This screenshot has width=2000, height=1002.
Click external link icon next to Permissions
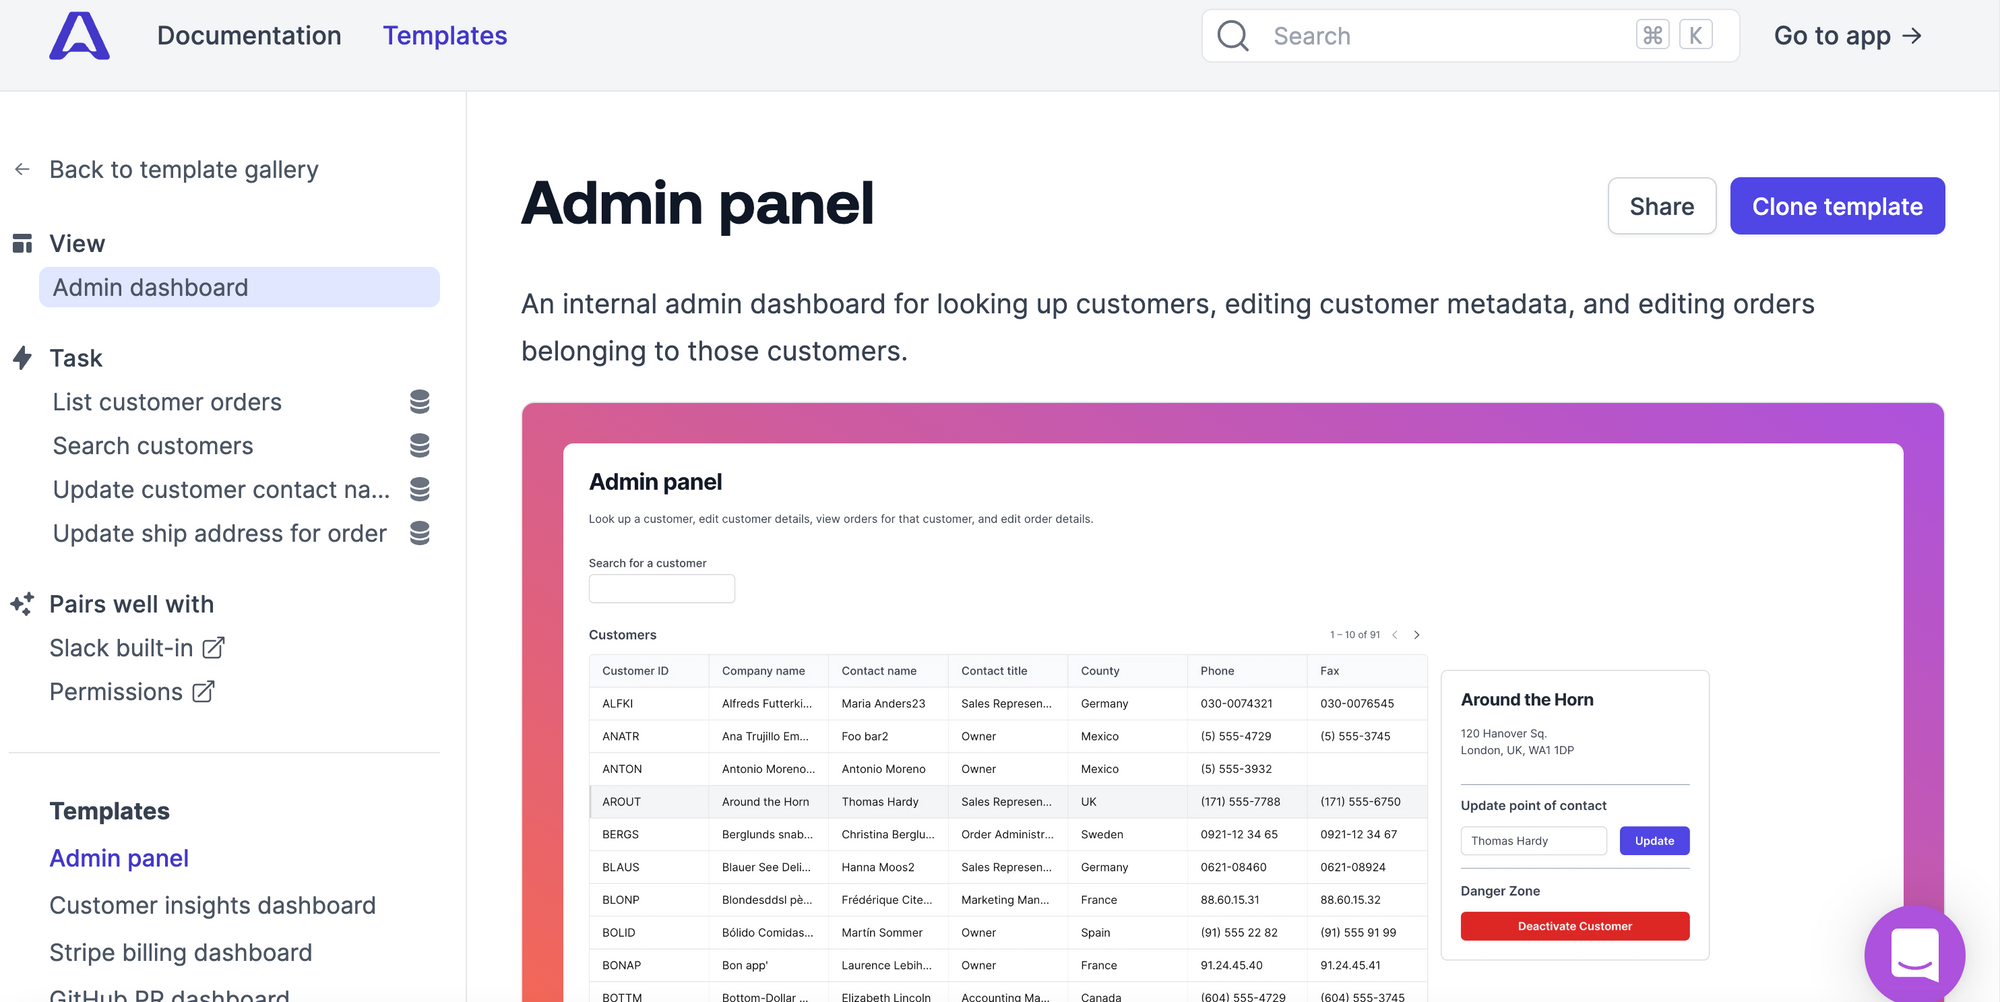[203, 692]
